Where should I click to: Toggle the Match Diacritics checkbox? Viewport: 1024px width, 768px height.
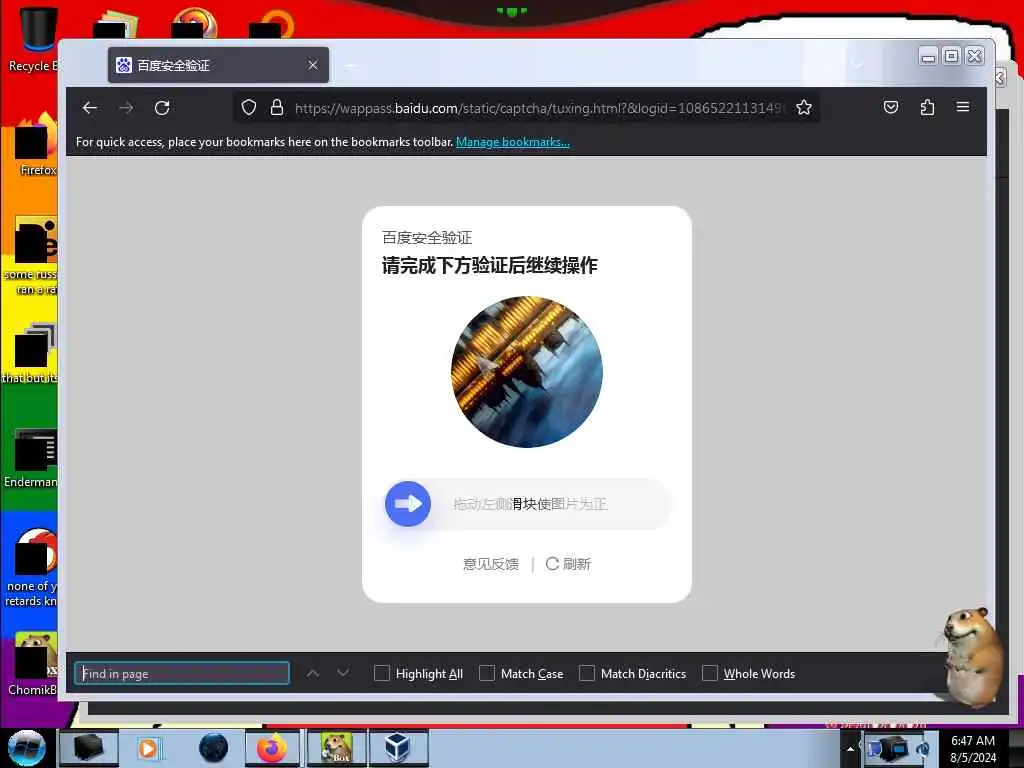pos(586,673)
